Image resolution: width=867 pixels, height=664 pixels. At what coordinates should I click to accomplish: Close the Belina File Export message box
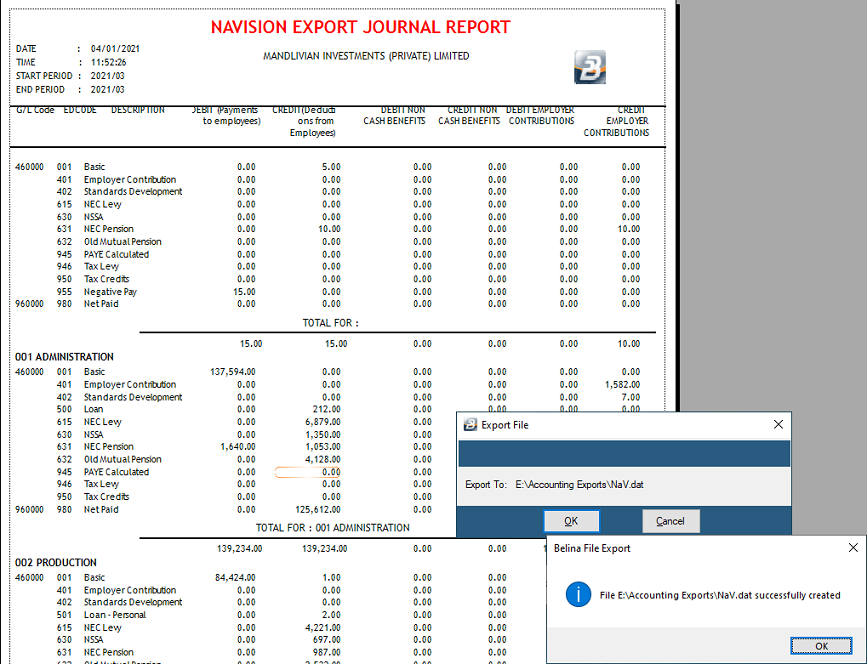pos(853,547)
